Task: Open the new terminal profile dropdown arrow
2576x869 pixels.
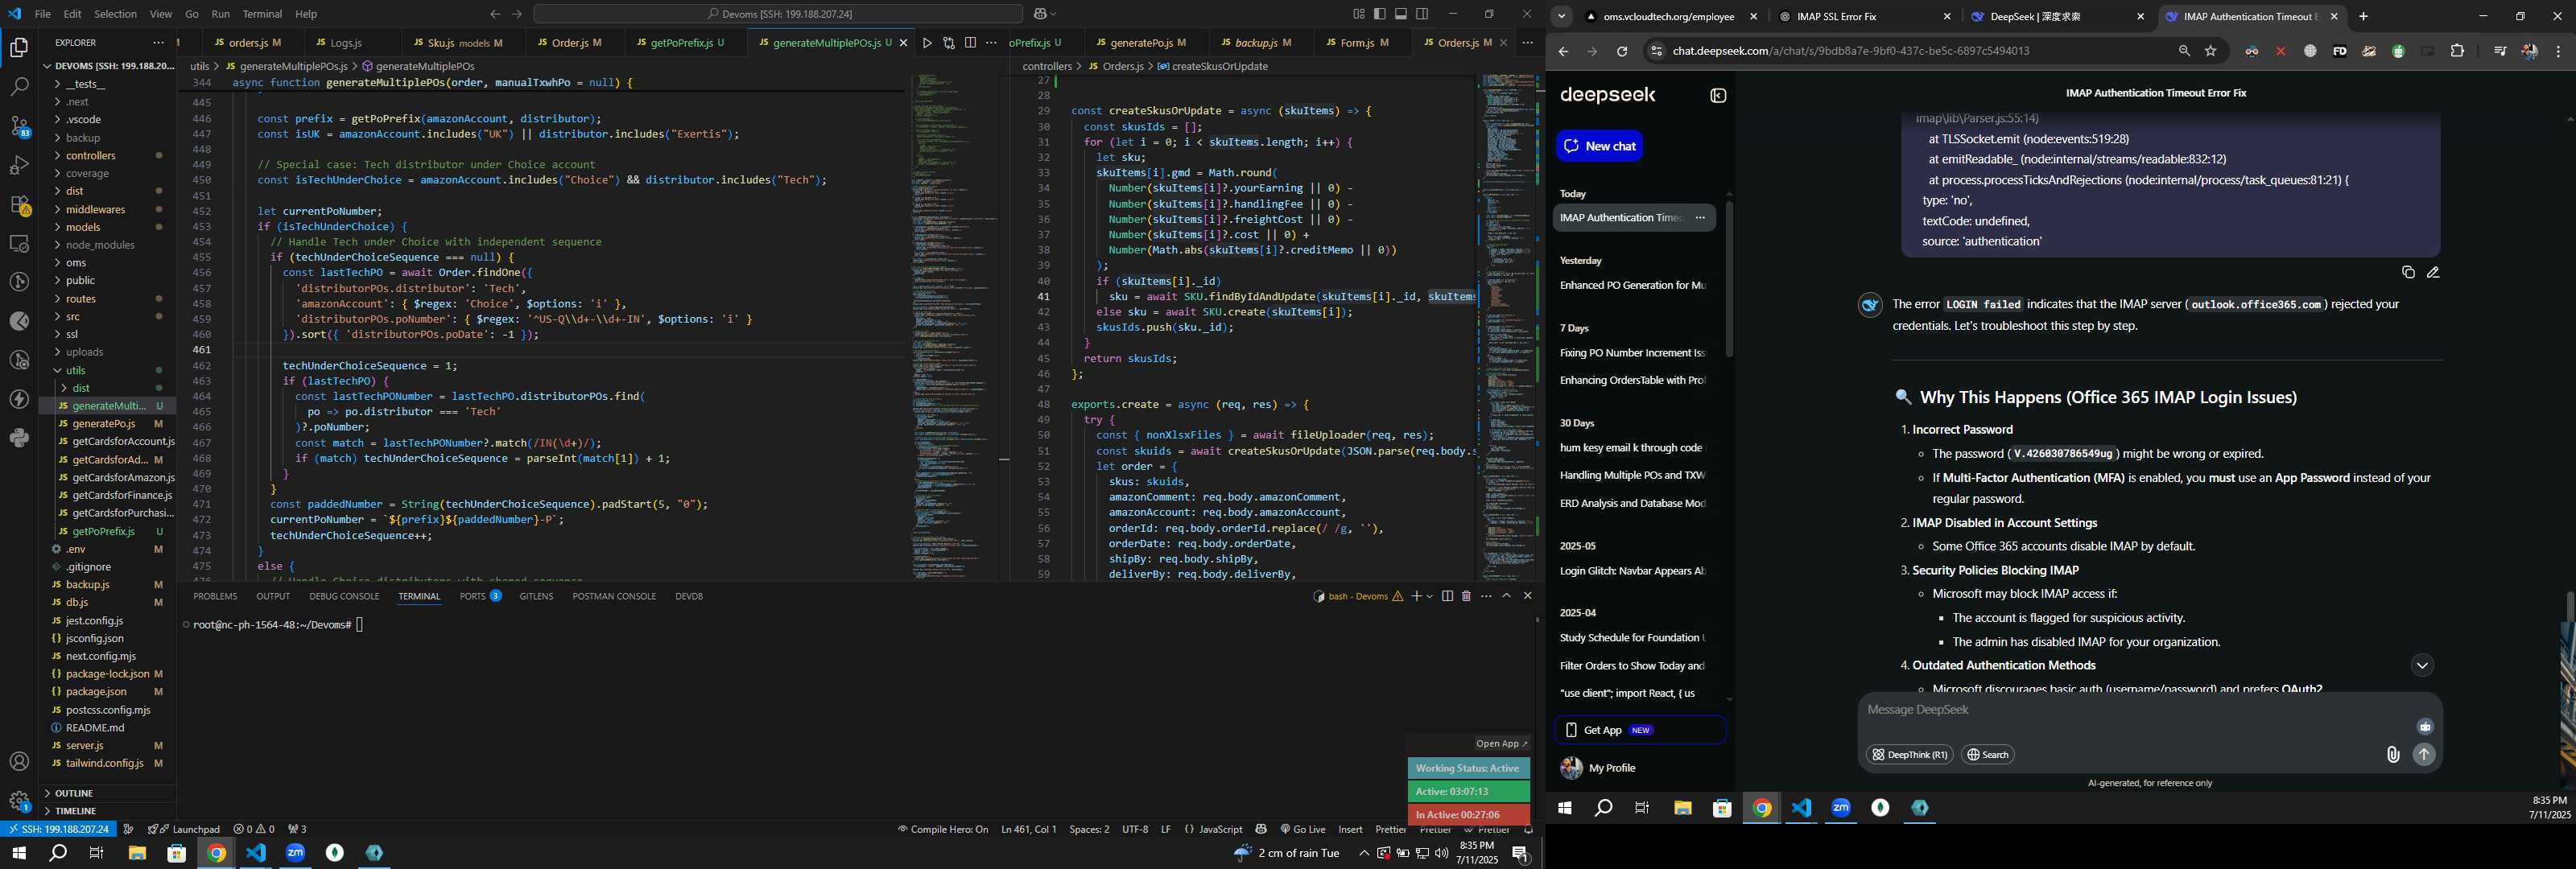Action: 1430,596
